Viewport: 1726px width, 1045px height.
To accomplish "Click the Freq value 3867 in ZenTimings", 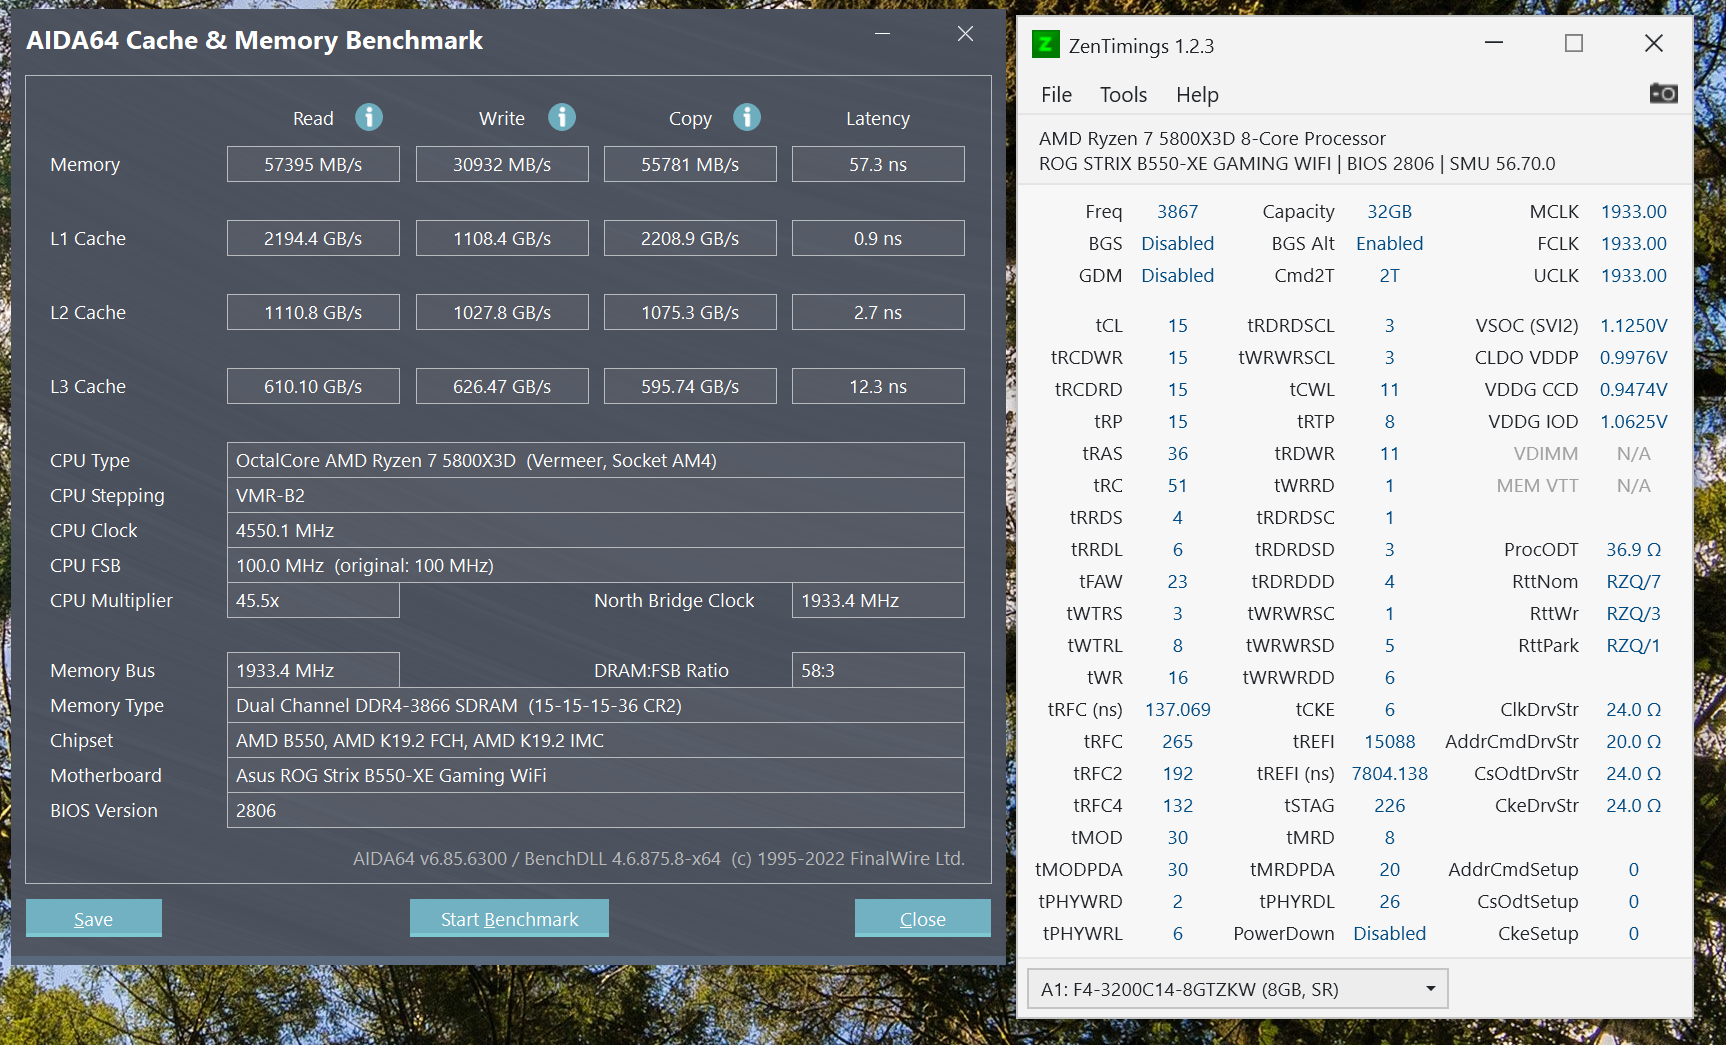I will click(x=1177, y=212).
